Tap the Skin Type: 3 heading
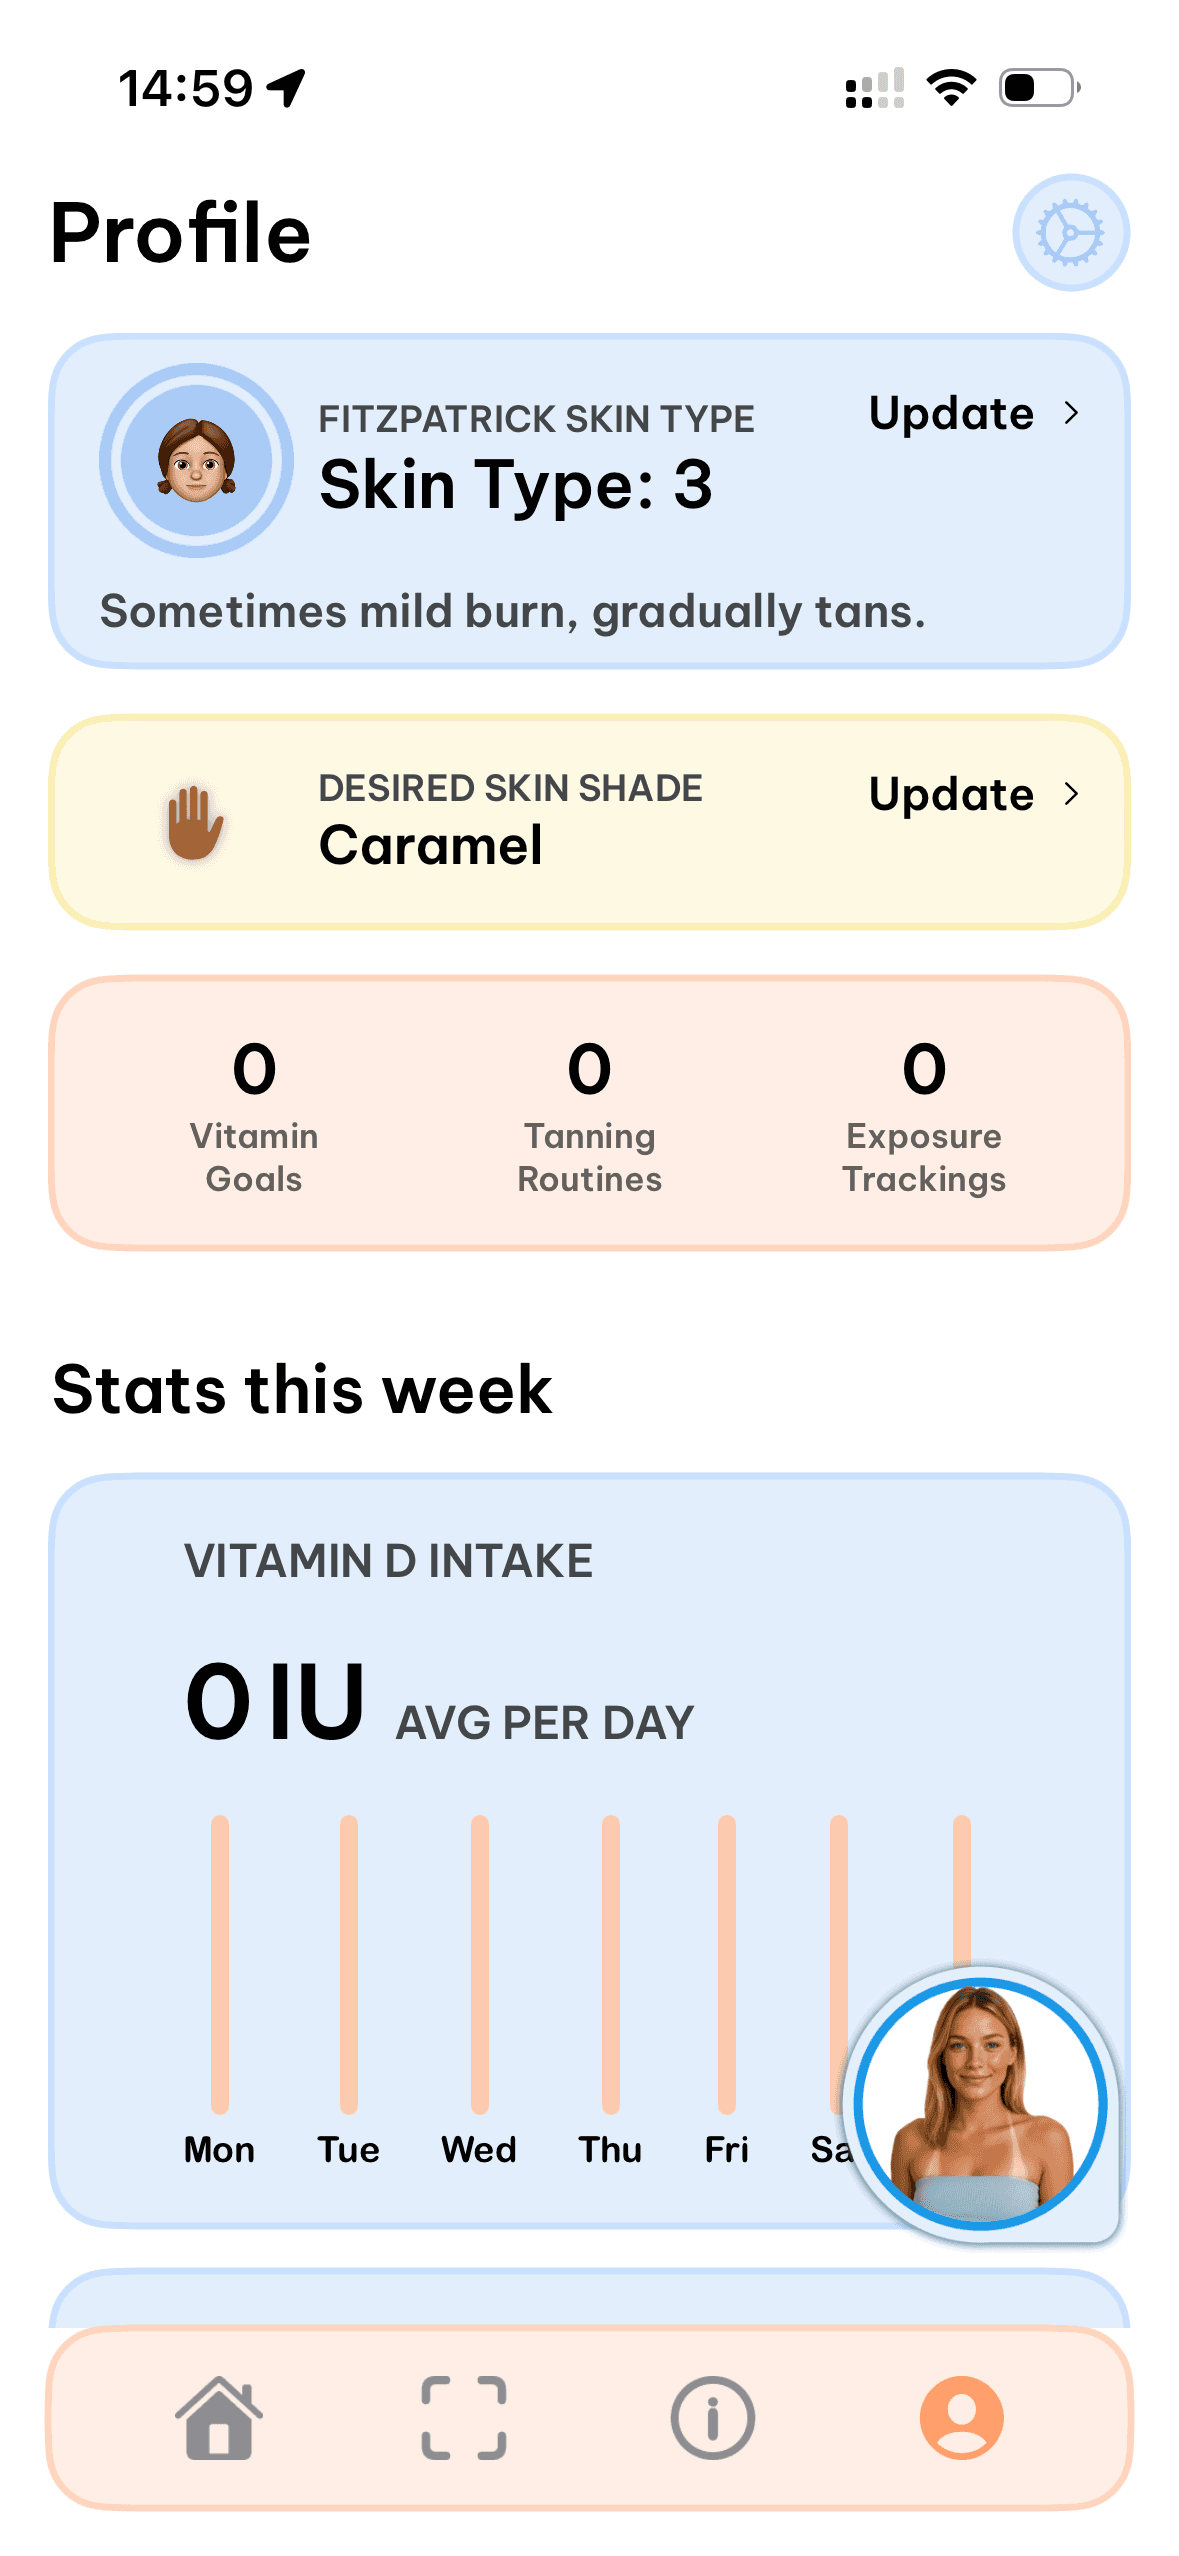The height and width of the screenshot is (2556, 1179). (x=516, y=485)
